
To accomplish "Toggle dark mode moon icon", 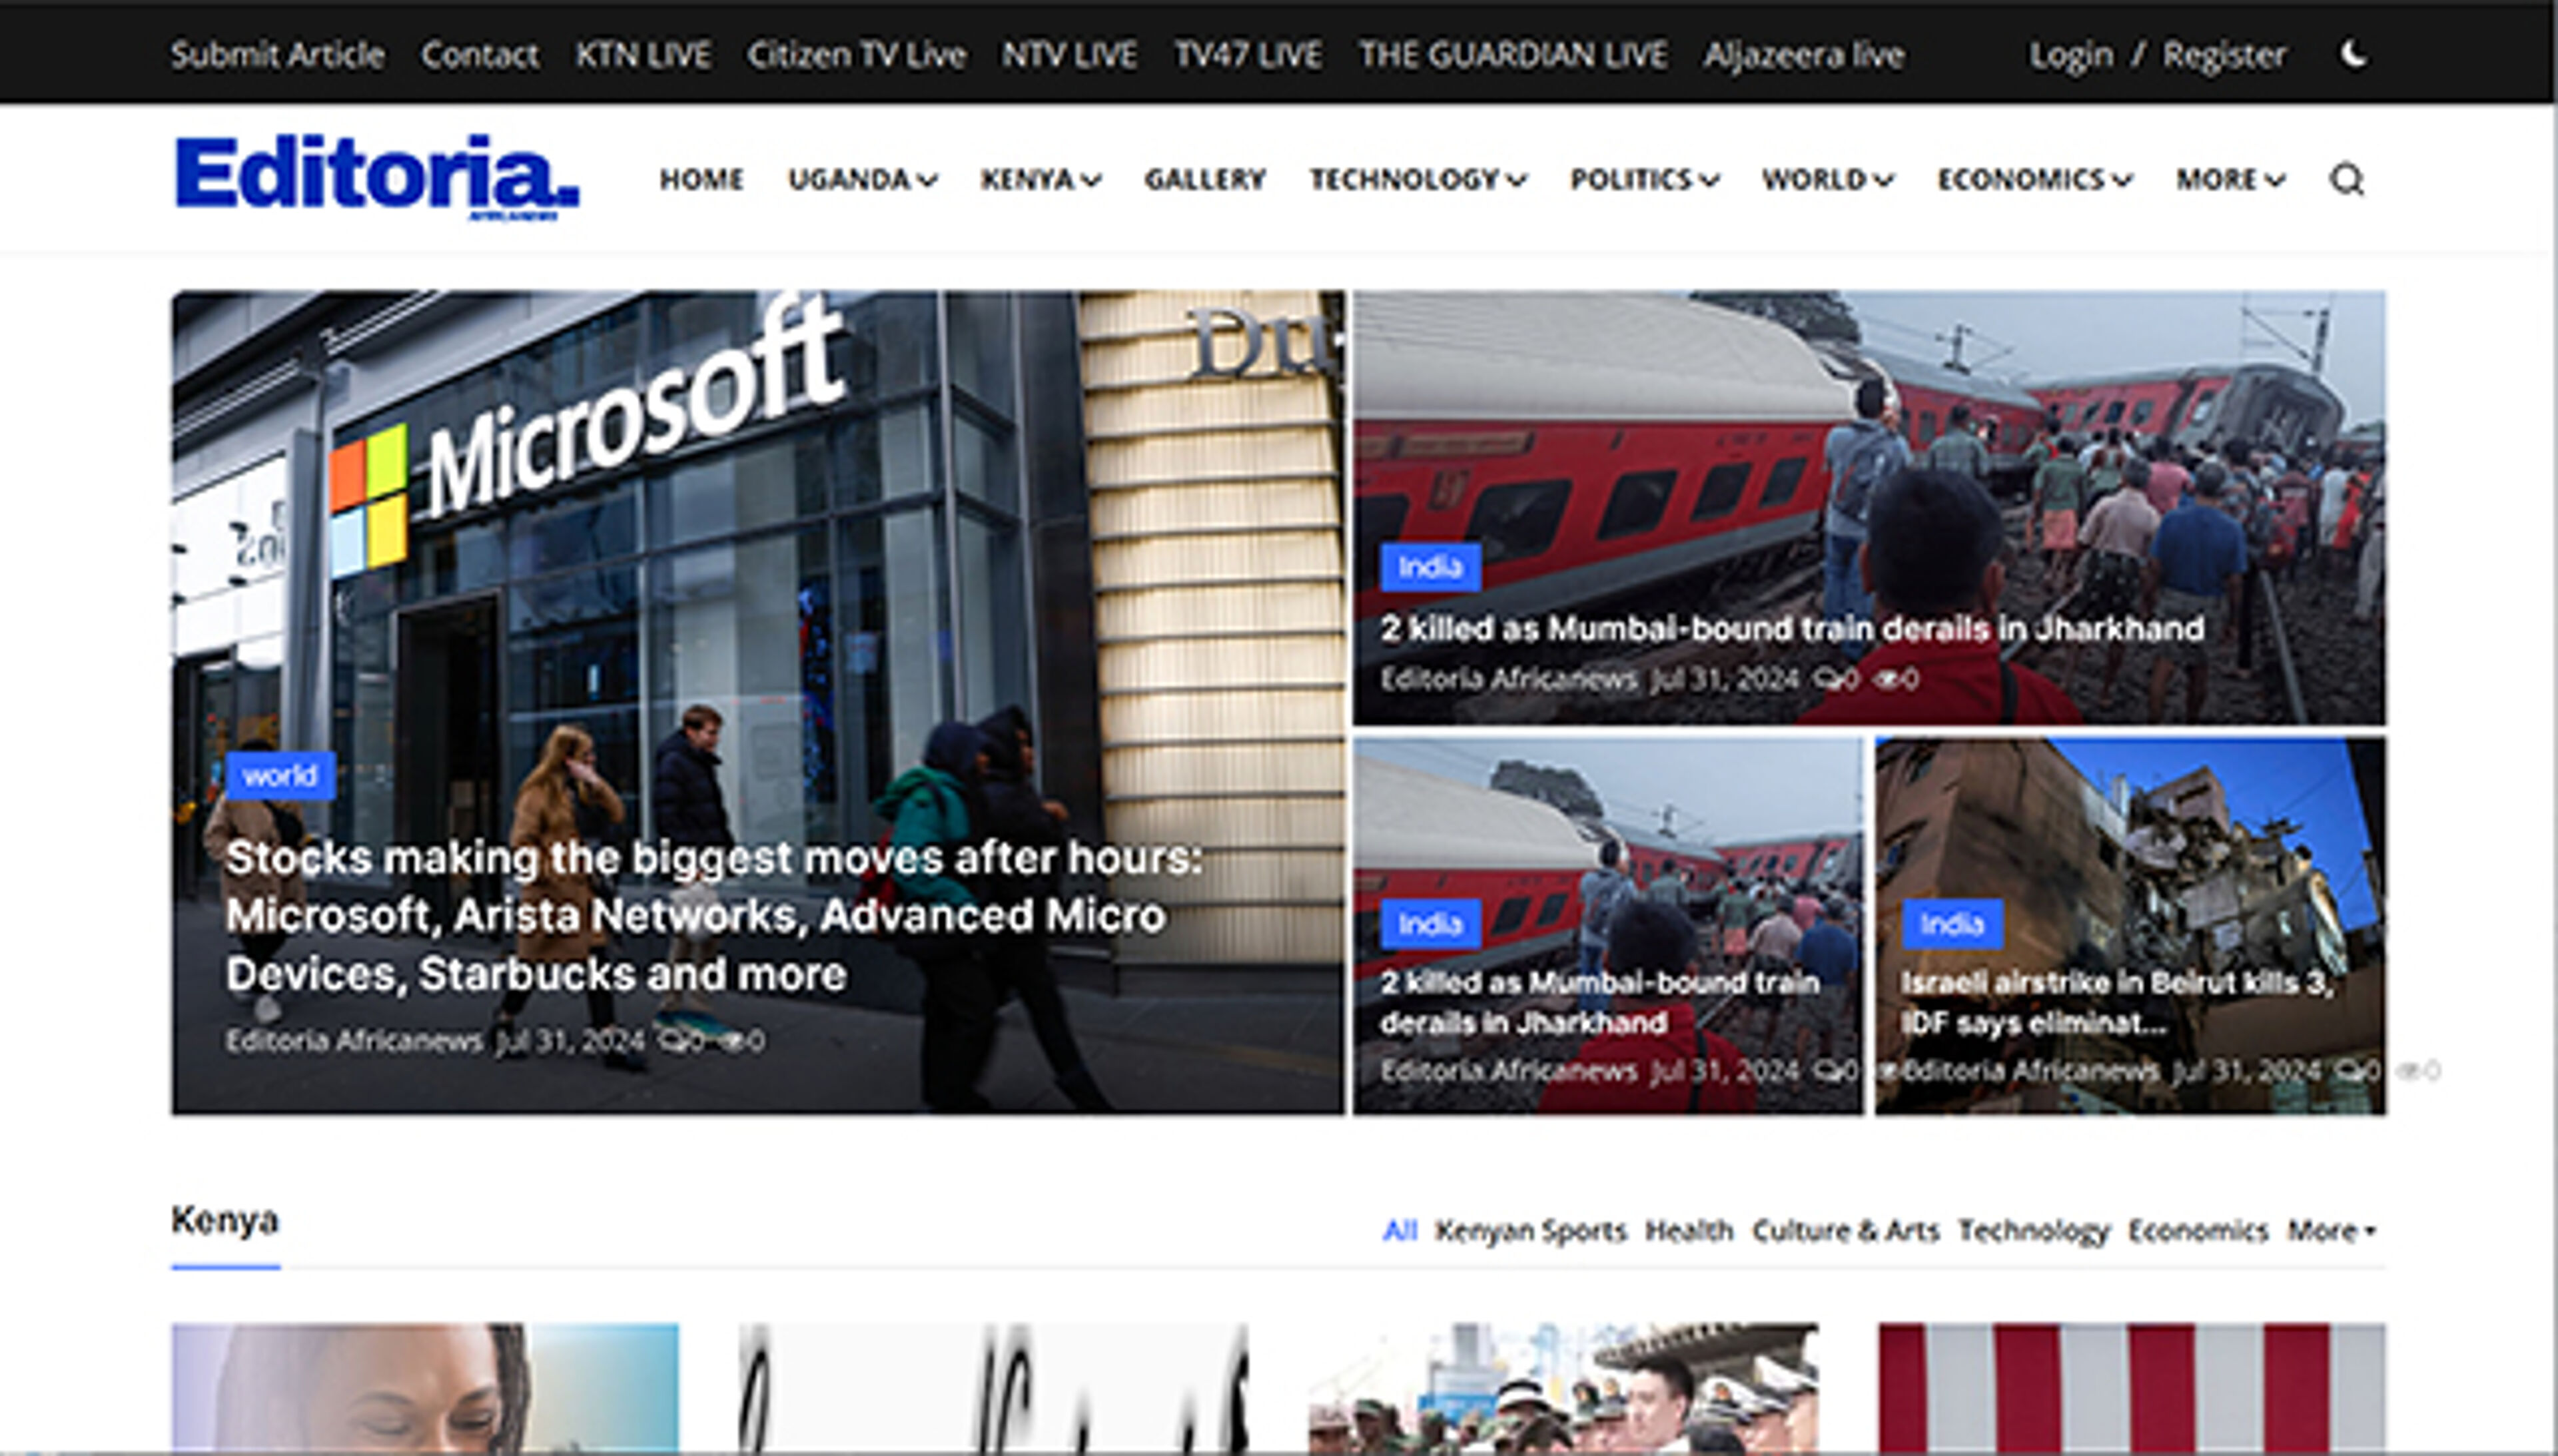I will point(2354,54).
